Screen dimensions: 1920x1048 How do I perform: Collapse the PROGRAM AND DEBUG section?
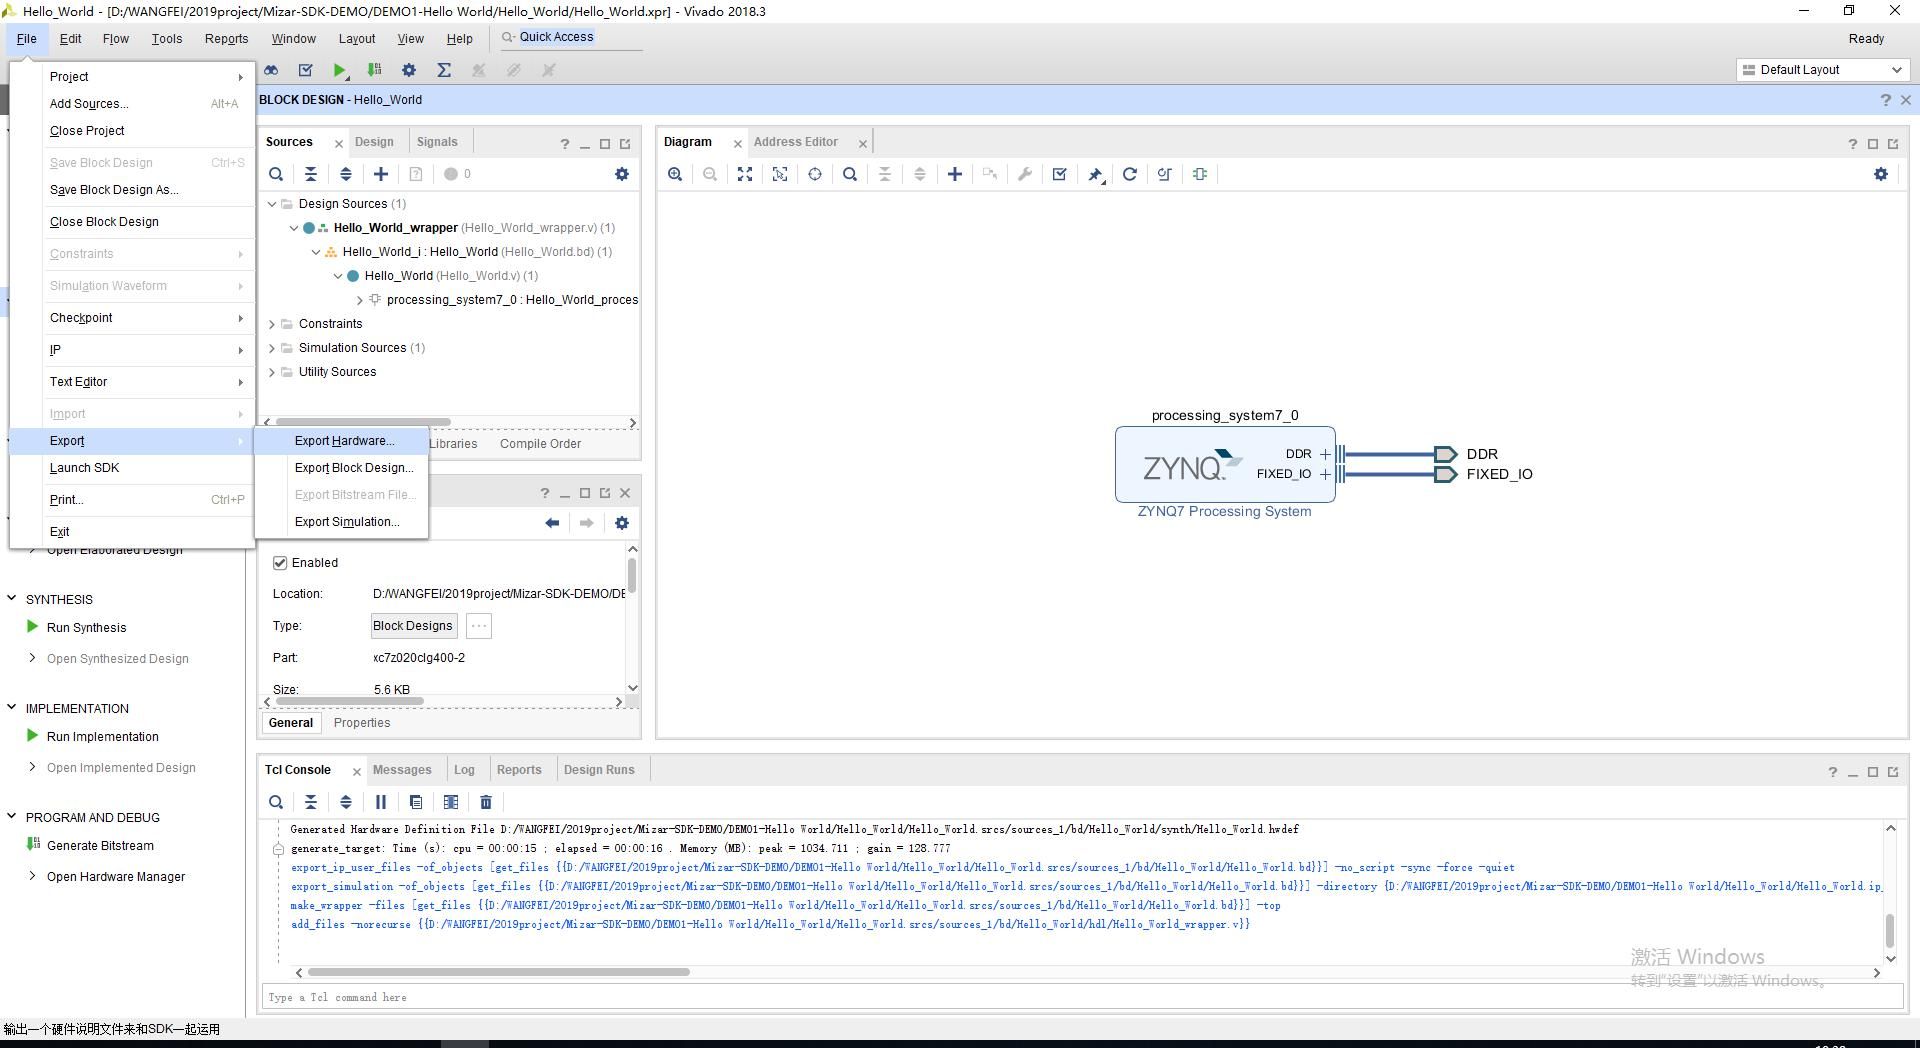[x=12, y=817]
